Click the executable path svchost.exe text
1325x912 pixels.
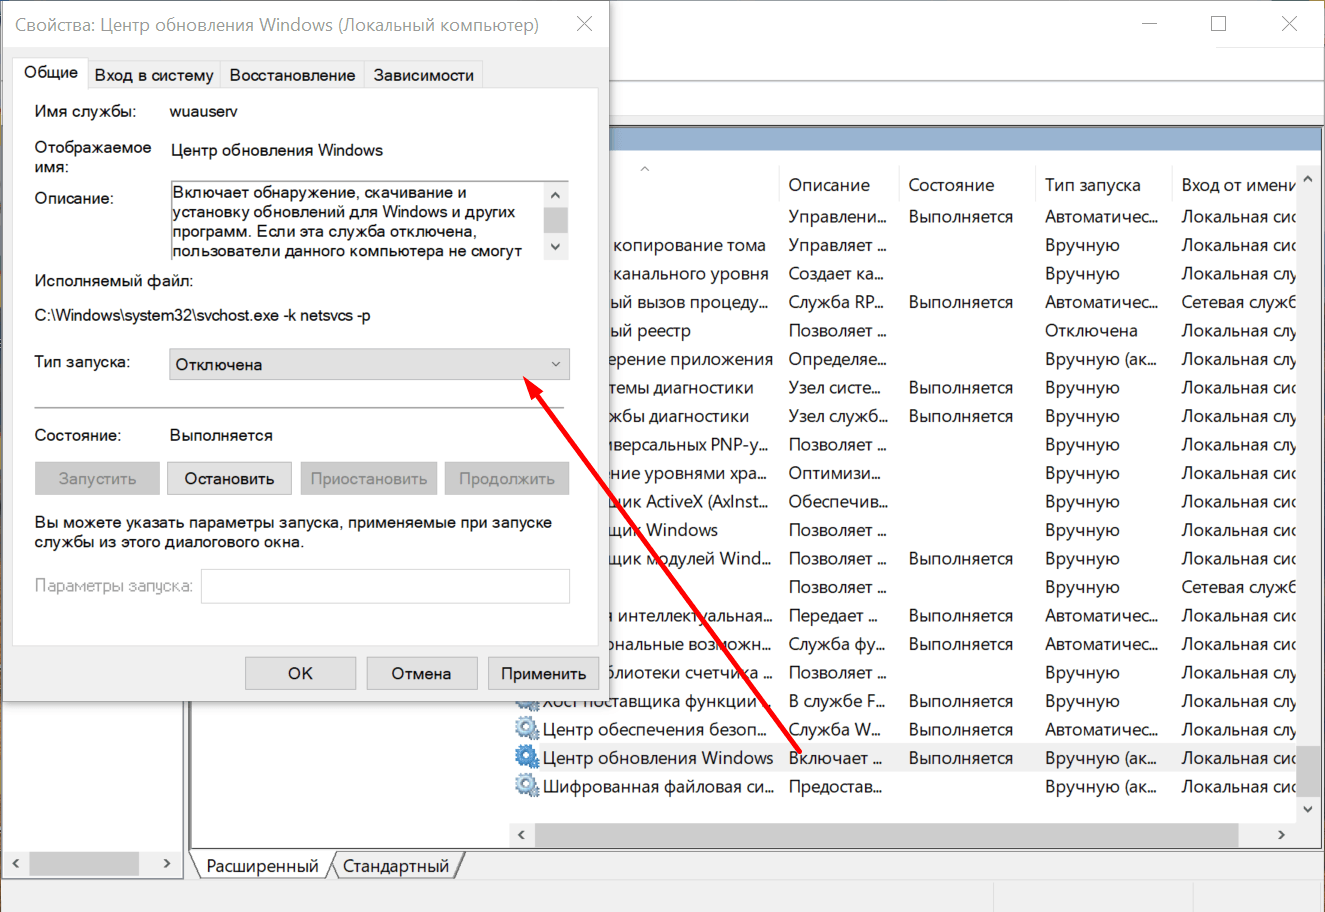[x=202, y=315]
